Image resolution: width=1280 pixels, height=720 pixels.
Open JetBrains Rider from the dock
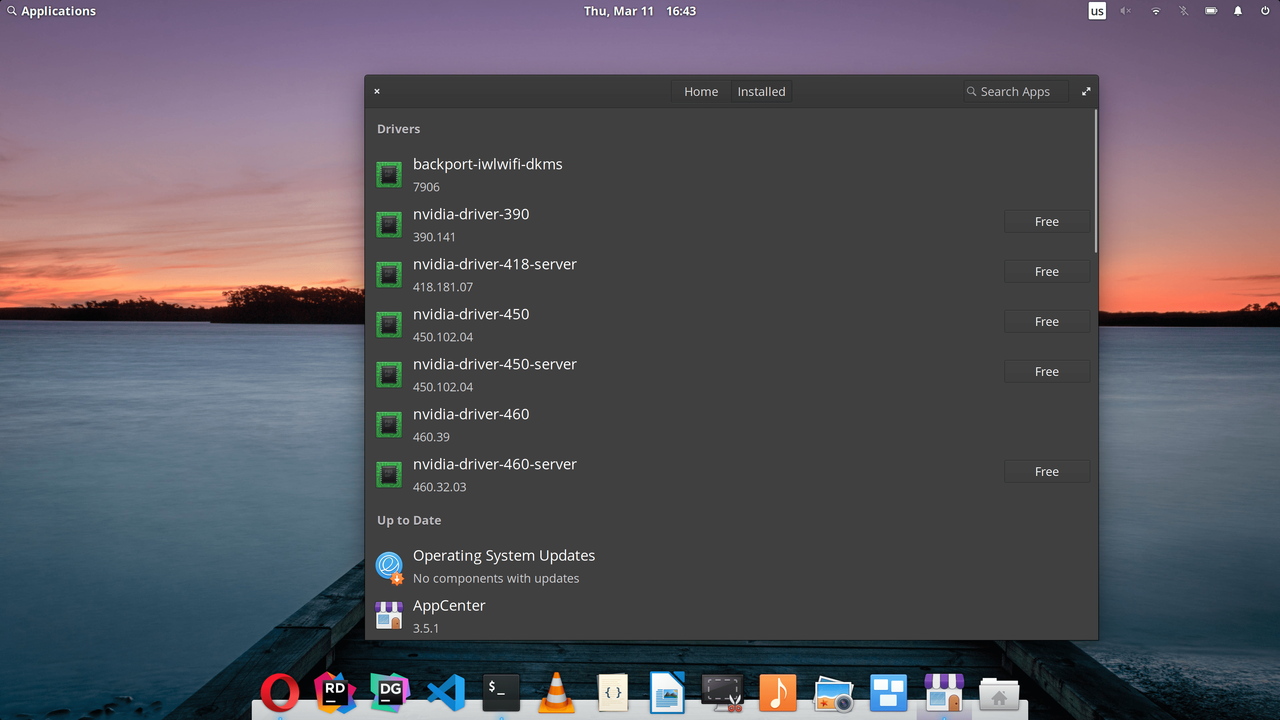tap(335, 692)
